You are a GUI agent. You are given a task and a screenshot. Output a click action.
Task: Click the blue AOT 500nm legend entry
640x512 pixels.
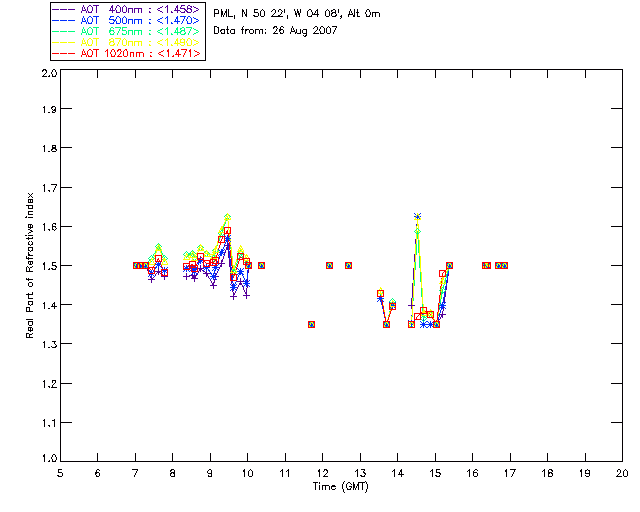pos(126,20)
